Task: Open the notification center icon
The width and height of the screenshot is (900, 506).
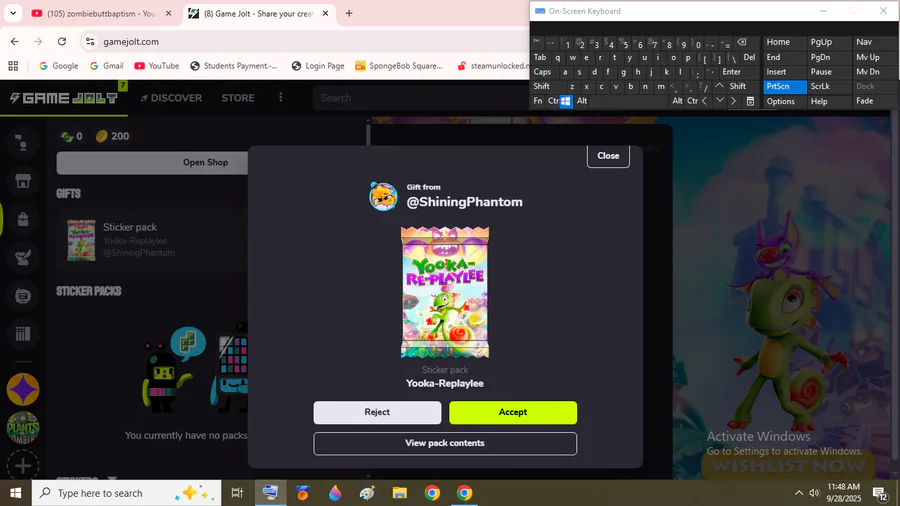Action: pyautogui.click(x=880, y=493)
